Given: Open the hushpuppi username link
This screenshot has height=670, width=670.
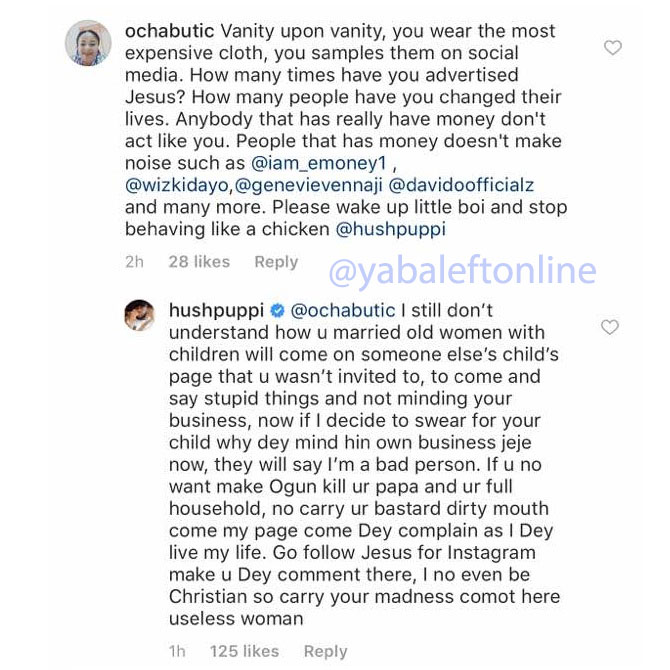Looking at the screenshot, I should [x=216, y=311].
